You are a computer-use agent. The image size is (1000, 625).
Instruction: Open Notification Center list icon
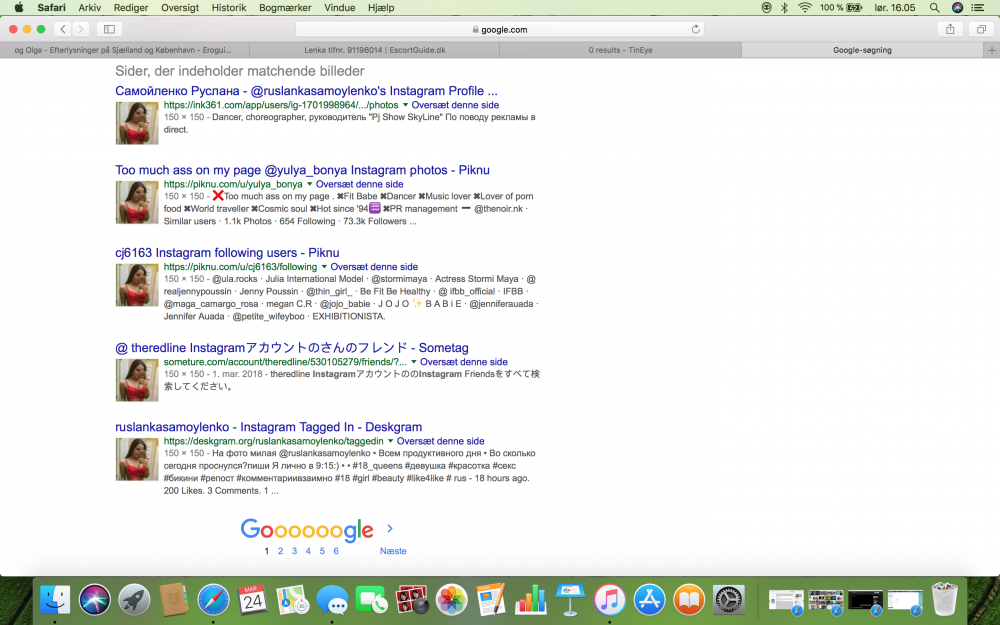[x=977, y=8]
